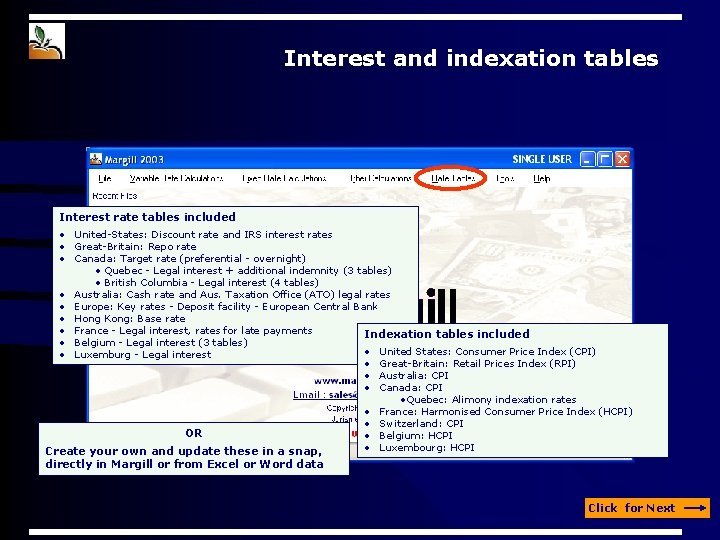
Task: Click 'France: Harmonised Consumer Price Index (HCPI)'
Action: [x=506, y=411]
